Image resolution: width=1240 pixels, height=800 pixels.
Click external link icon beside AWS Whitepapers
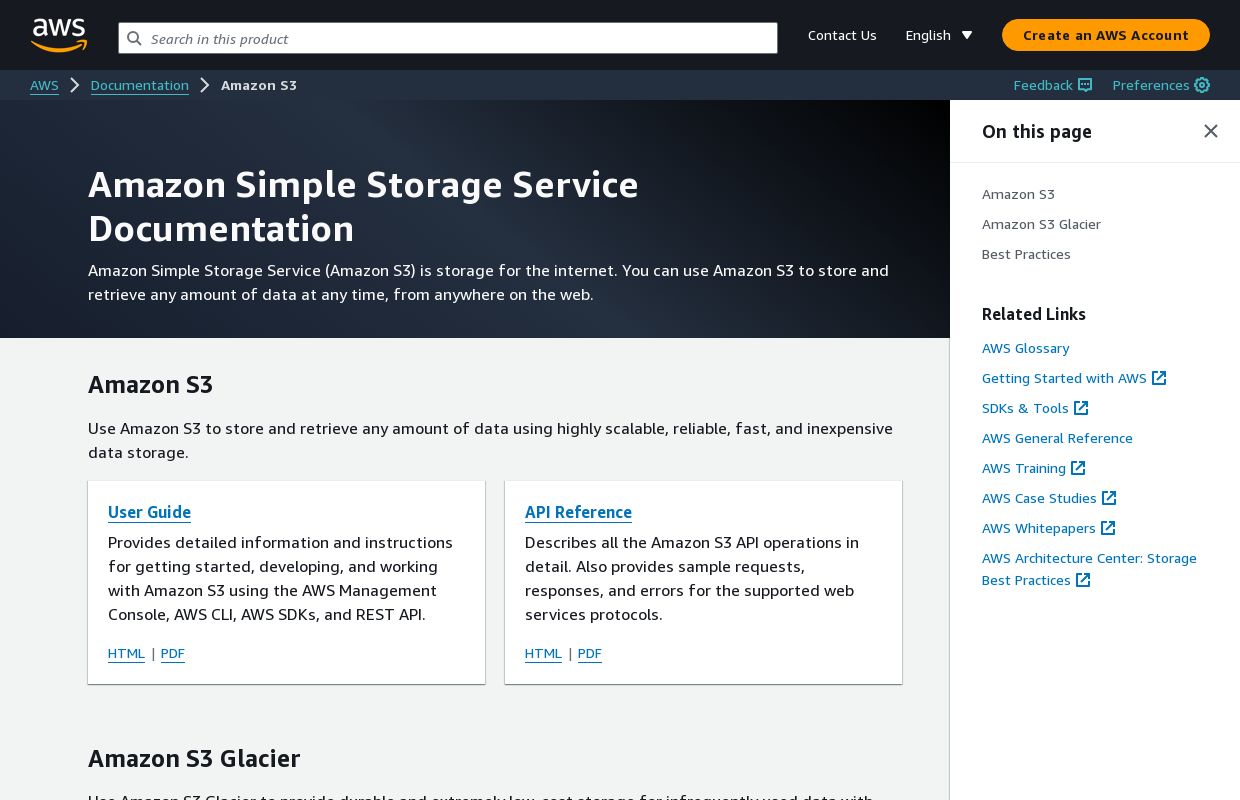[1108, 528]
